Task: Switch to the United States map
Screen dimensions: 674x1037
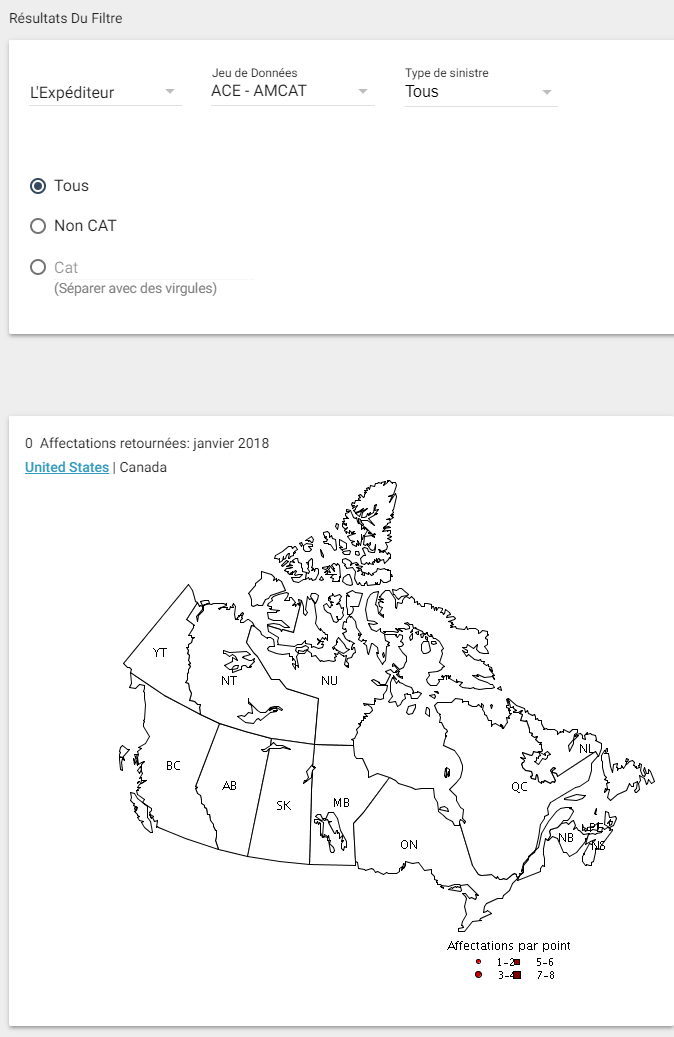Action: [67, 468]
